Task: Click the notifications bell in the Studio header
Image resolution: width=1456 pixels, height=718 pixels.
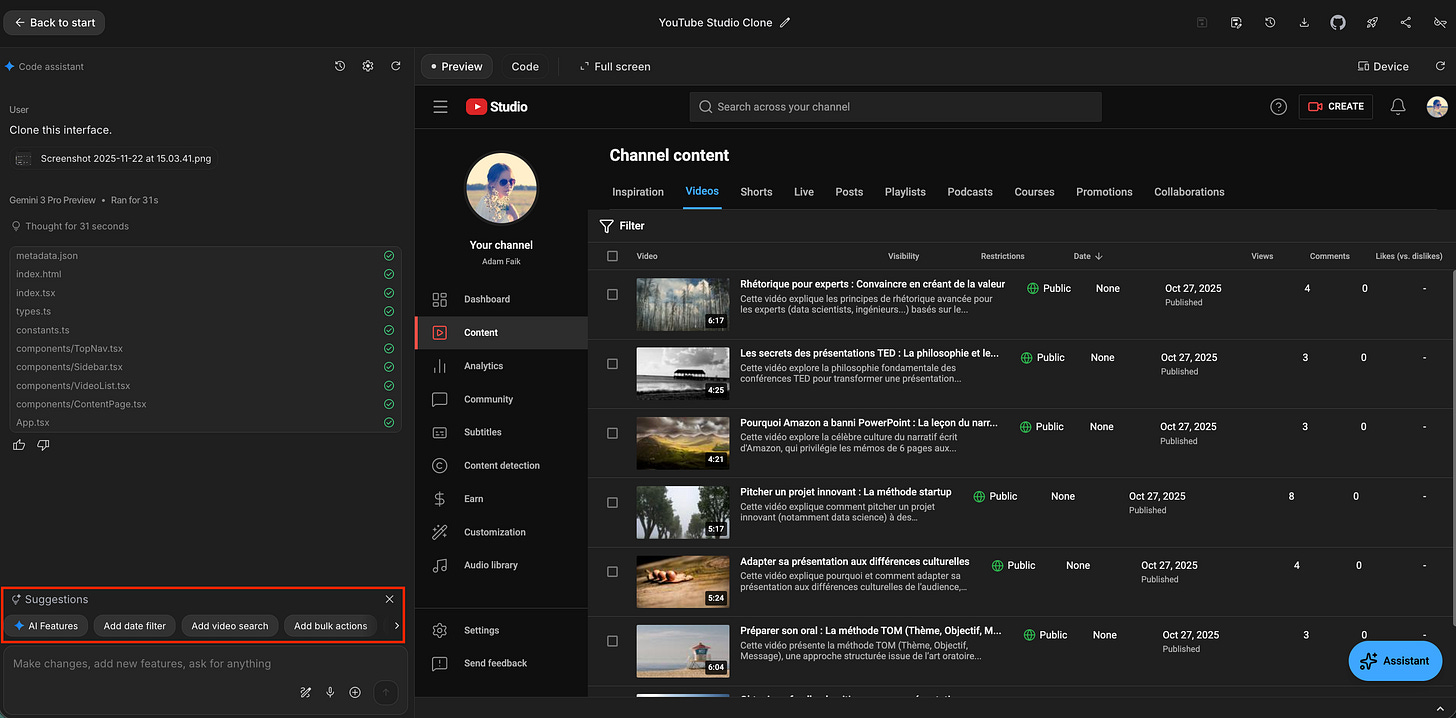Action: (1397, 107)
